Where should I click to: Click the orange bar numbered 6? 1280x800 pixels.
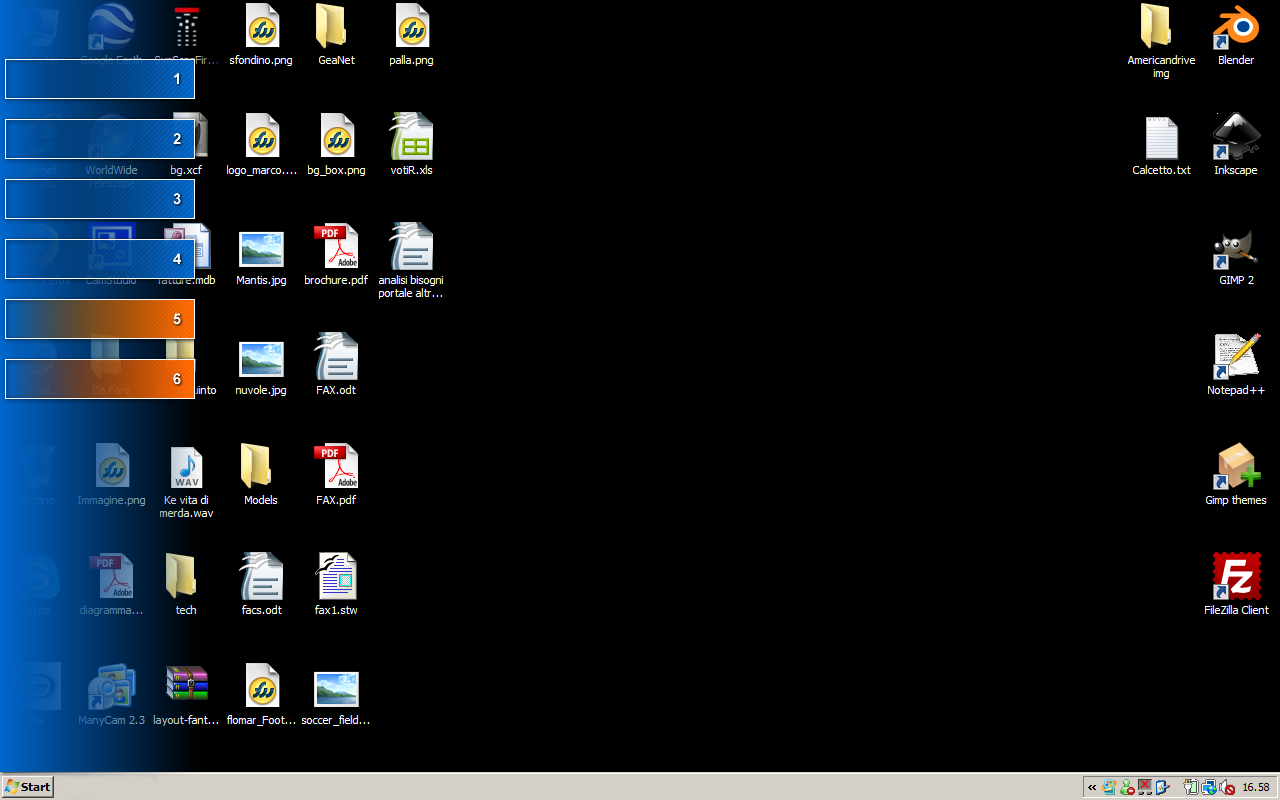click(x=100, y=379)
